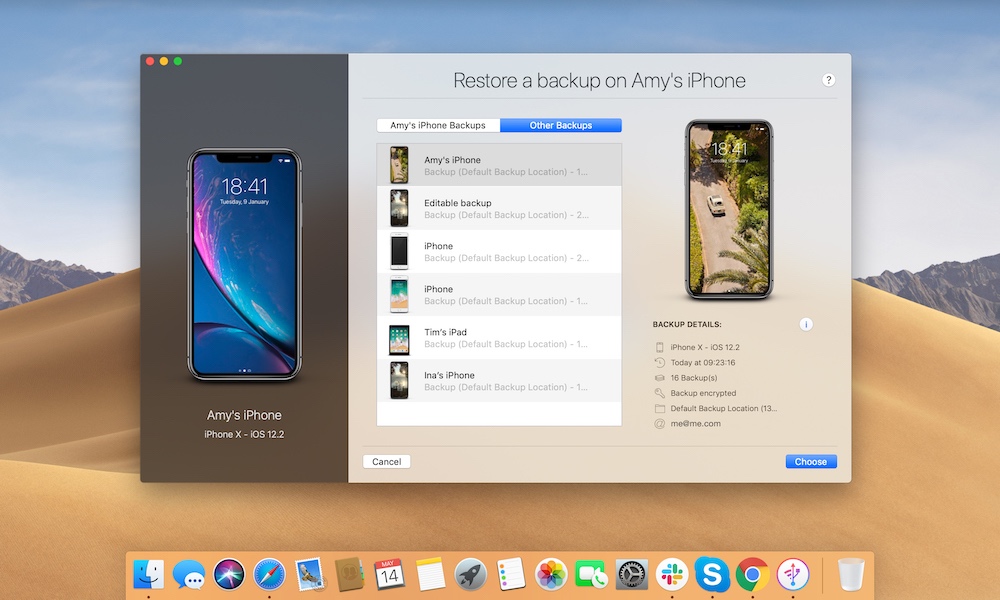This screenshot has width=1000, height=600.
Task: Click the Cancel button
Action: coord(386,462)
